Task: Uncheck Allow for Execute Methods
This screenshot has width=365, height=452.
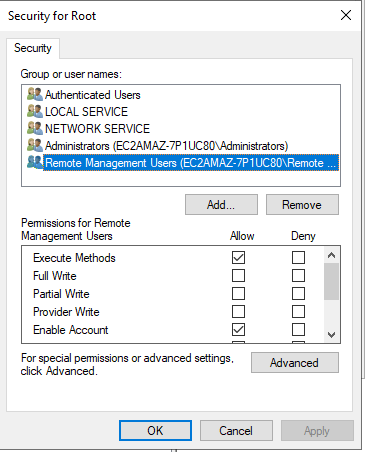Action: [x=238, y=258]
